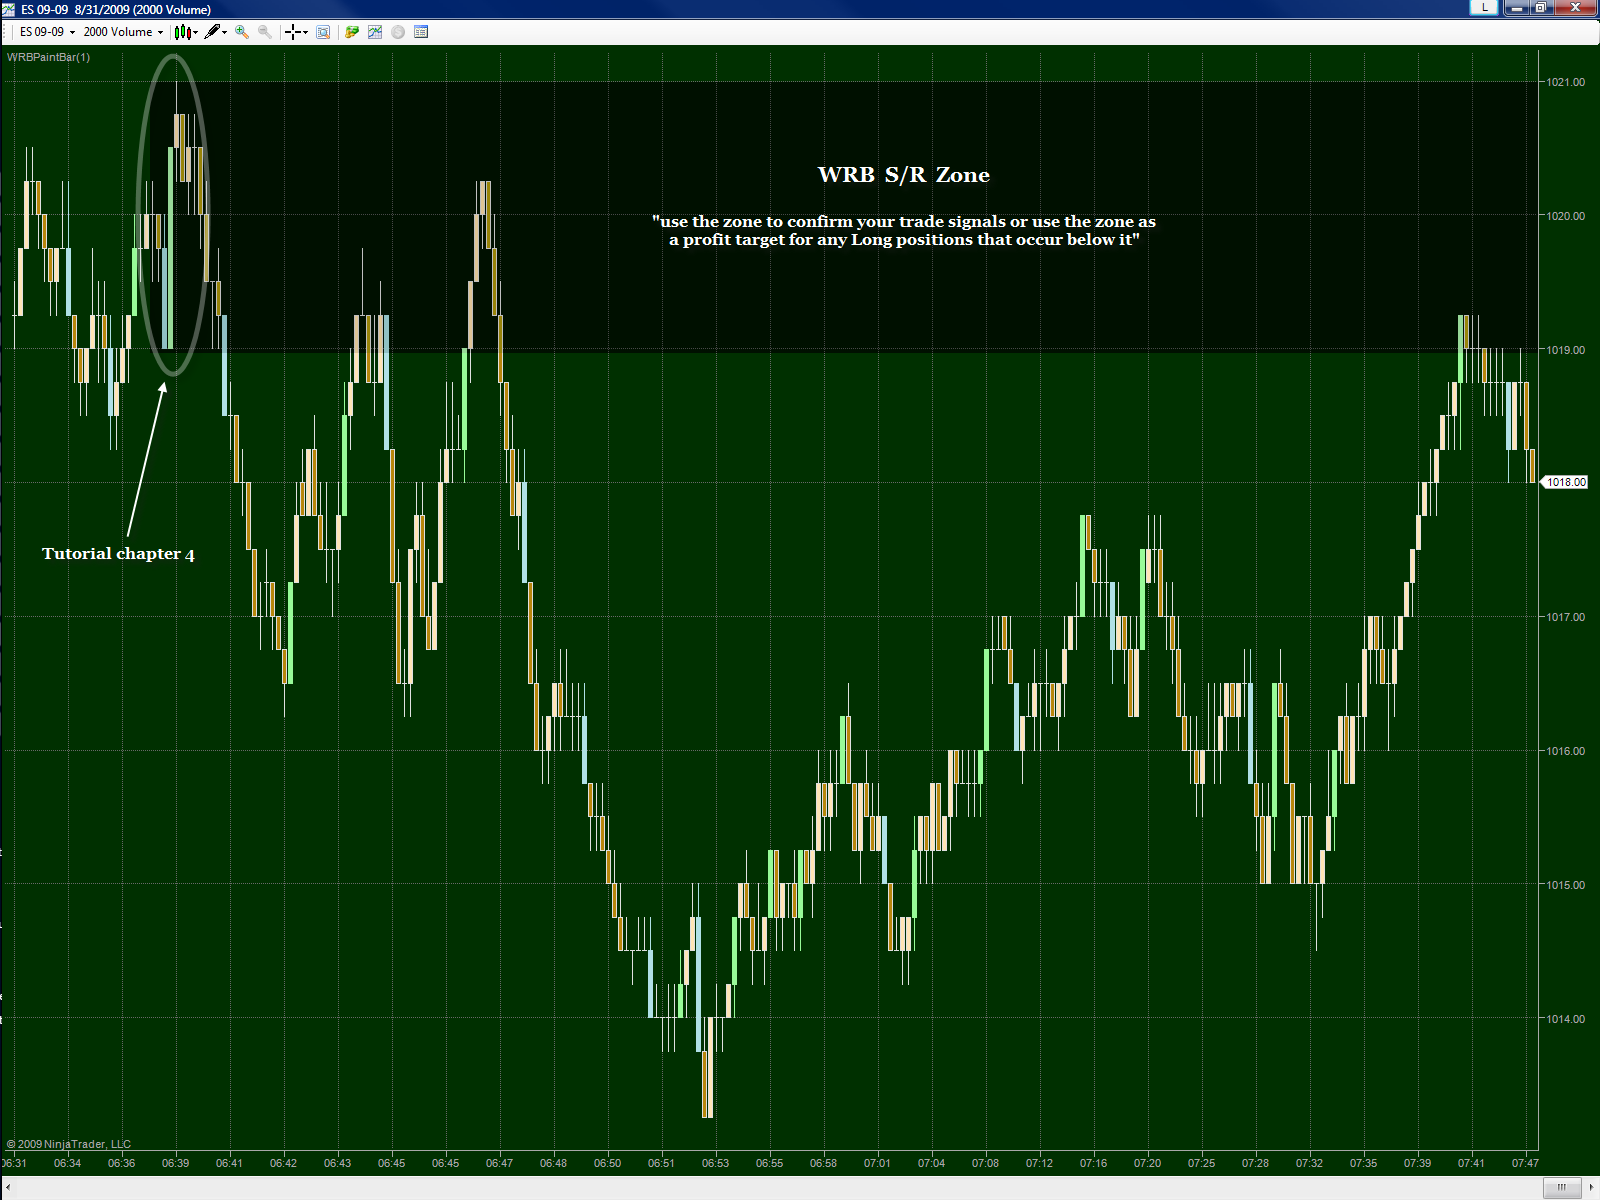Viewport: 1600px width, 1200px height.
Task: Expand the chart style dropdown arrow
Action: 196,32
